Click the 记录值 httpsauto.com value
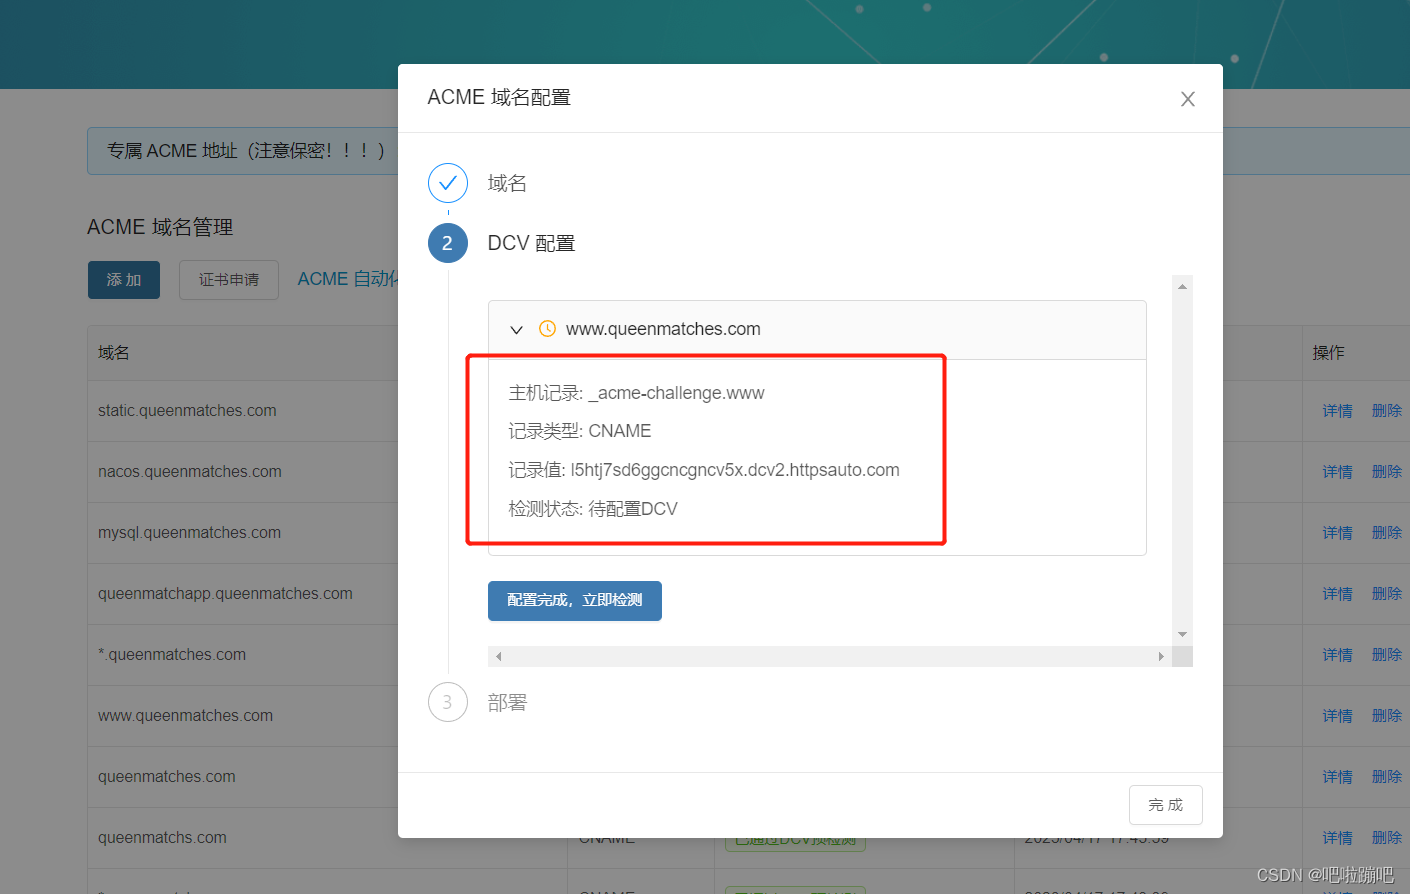Image resolution: width=1410 pixels, height=894 pixels. tap(735, 470)
